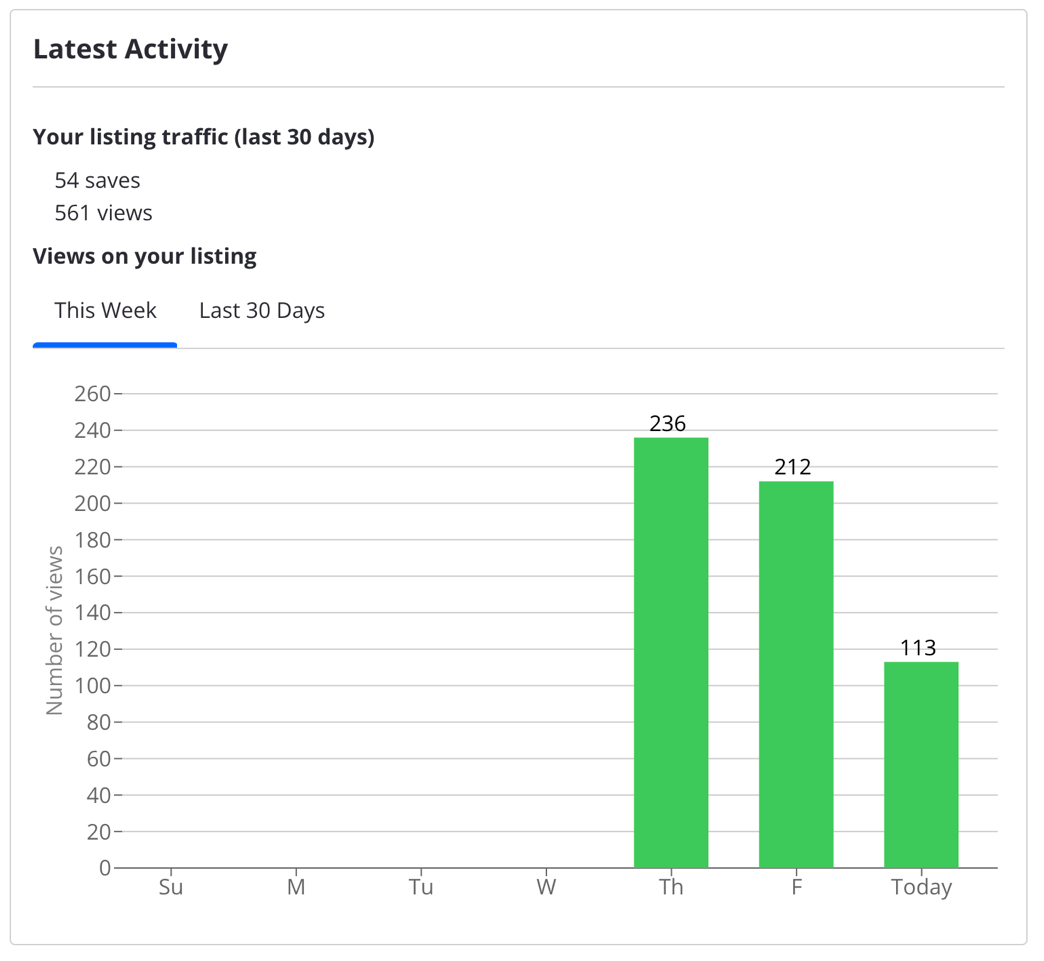Click the 113 value label

(918, 648)
